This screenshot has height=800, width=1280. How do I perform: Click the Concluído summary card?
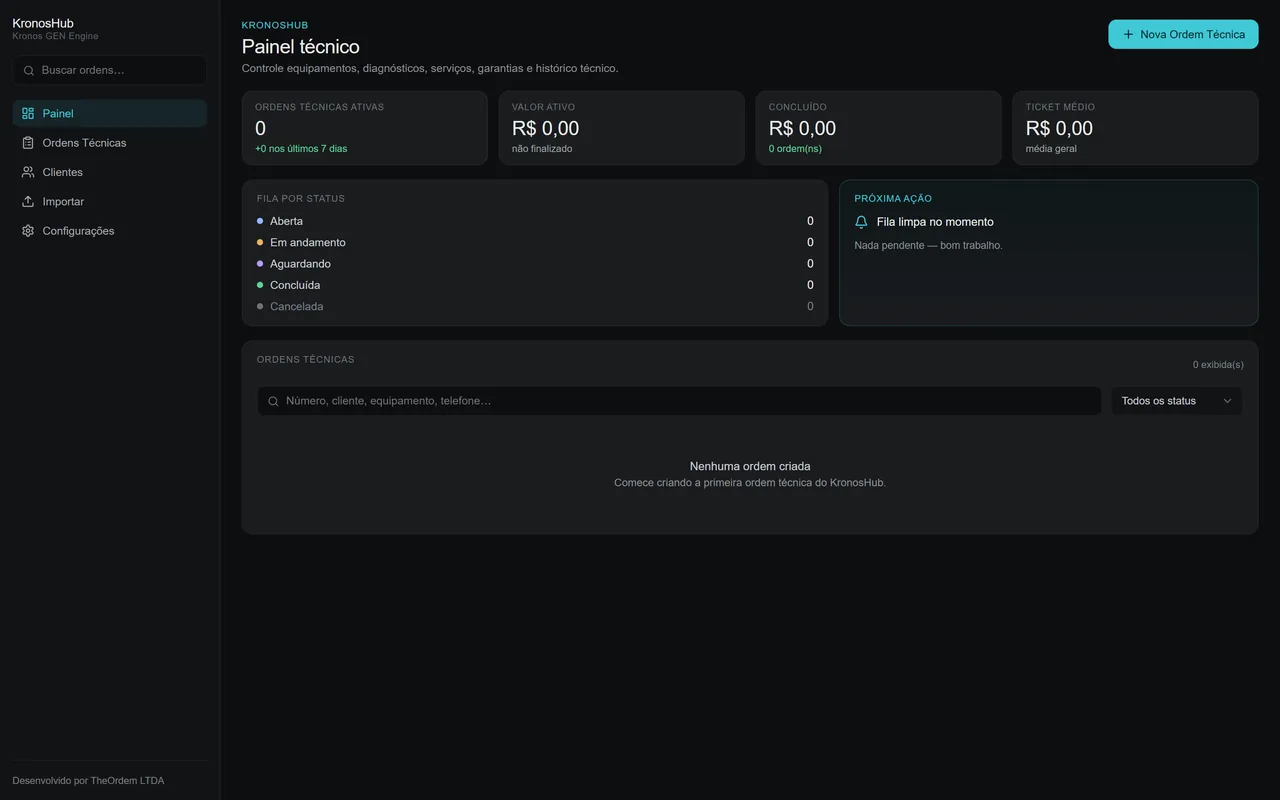coord(879,128)
